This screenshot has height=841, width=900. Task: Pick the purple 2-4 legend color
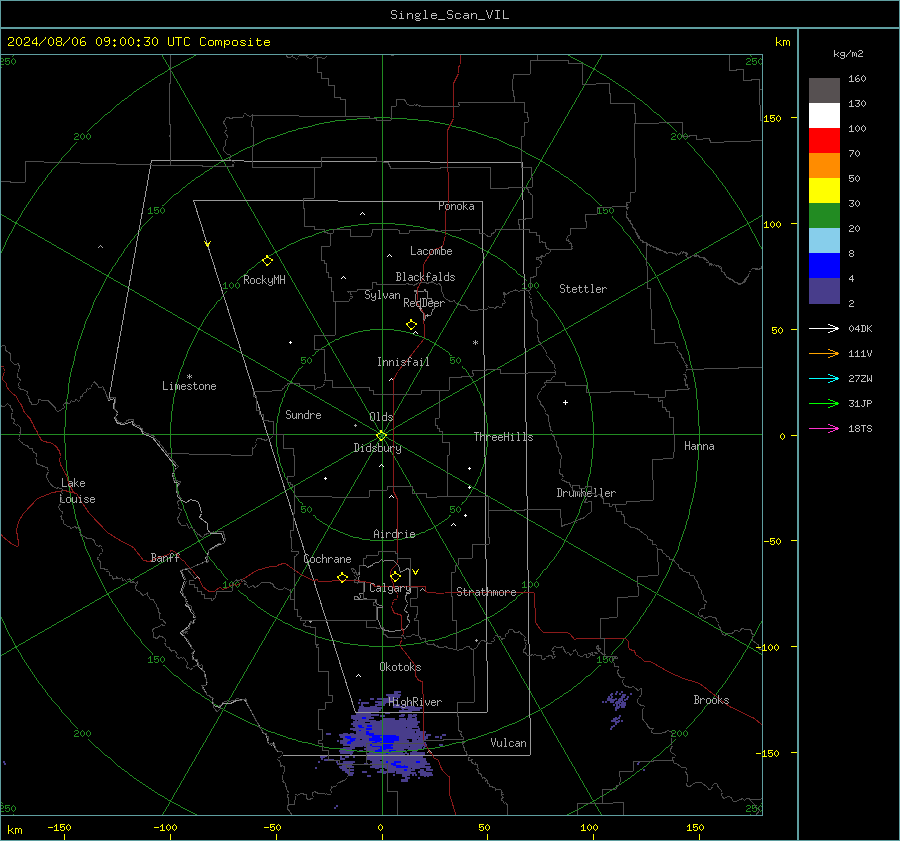coord(824,290)
